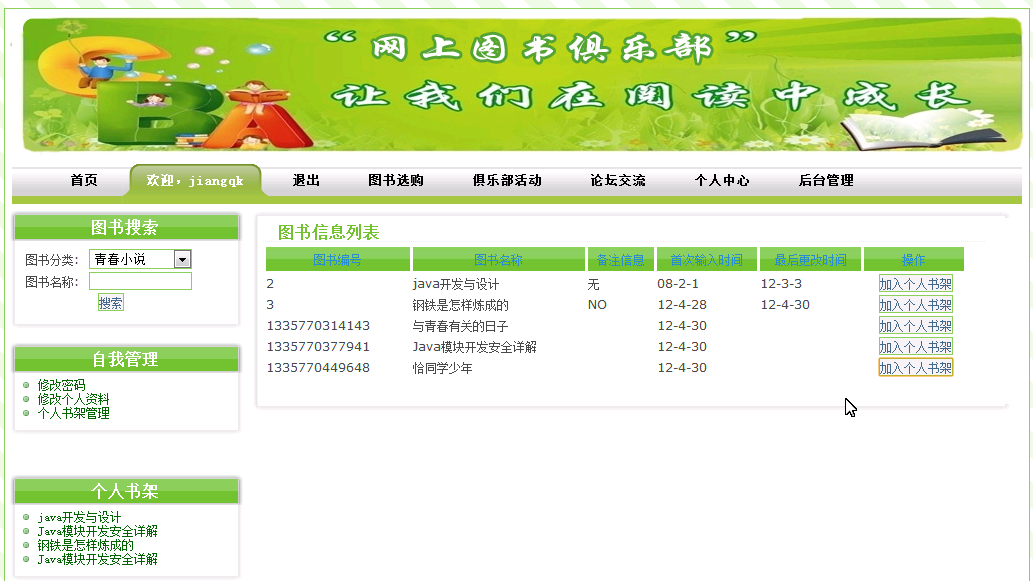Click 恰同学少年 title in table

[x=442, y=368]
